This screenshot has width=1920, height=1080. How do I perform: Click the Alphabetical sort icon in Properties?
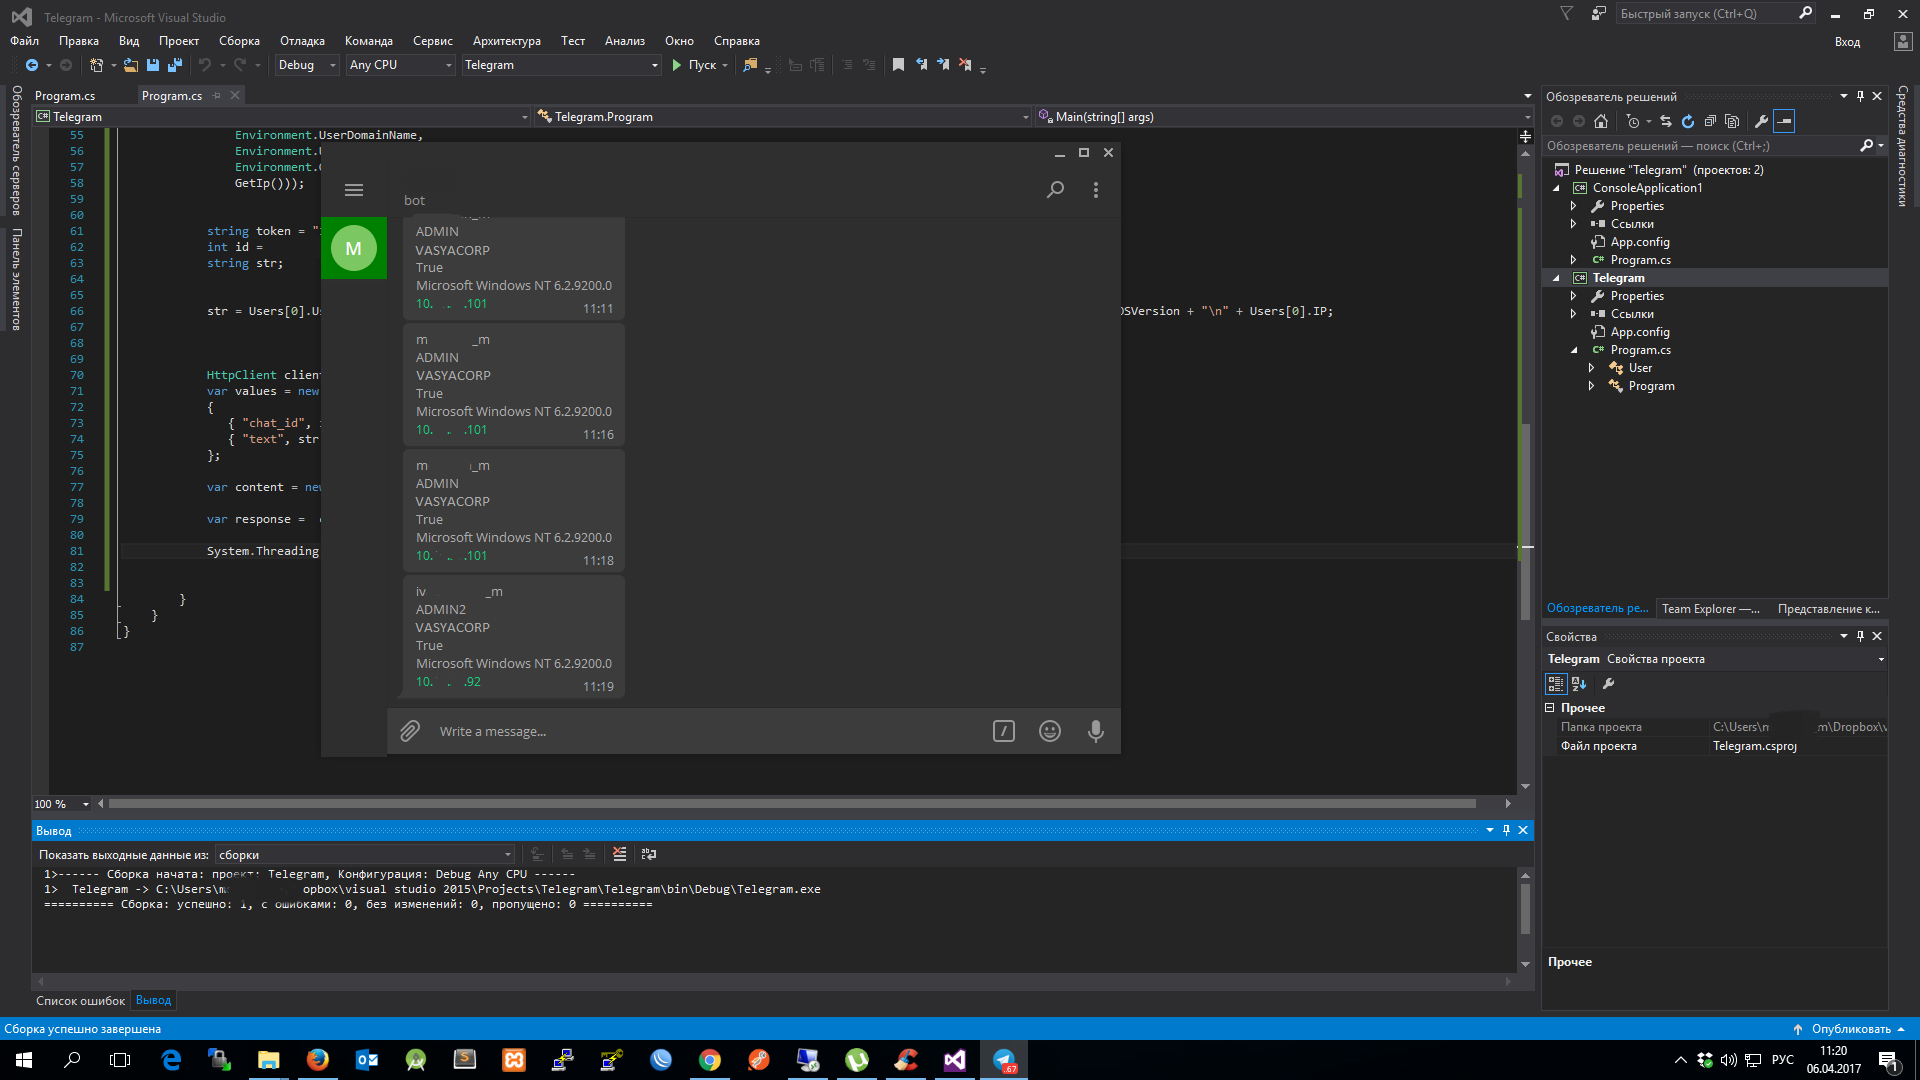click(x=1579, y=684)
